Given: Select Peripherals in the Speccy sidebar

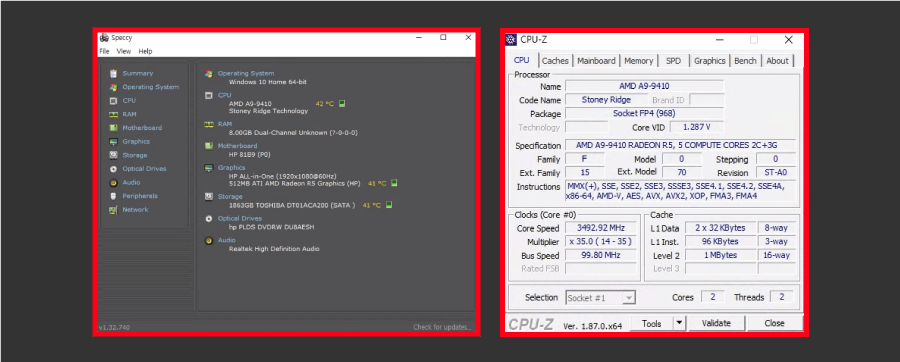Looking at the screenshot, I should pos(139,196).
